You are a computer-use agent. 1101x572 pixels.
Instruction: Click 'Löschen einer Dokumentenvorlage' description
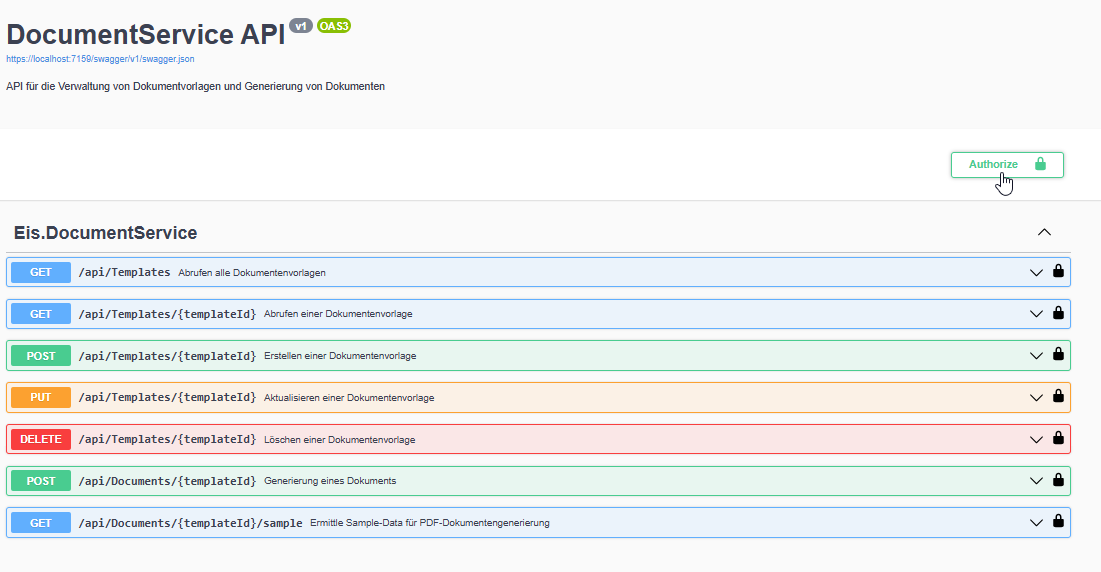(339, 439)
